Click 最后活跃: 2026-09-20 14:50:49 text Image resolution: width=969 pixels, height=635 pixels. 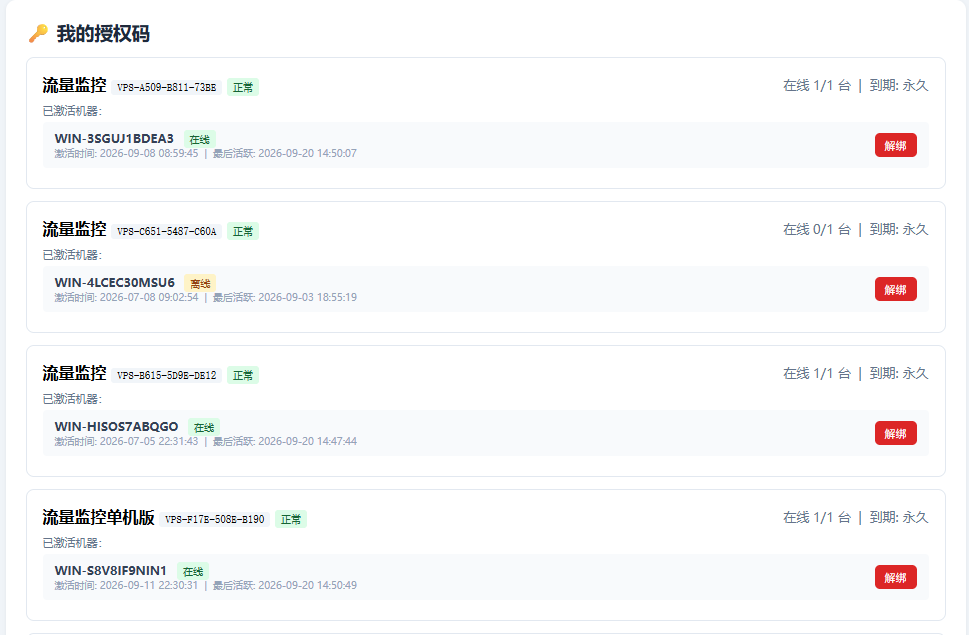click(x=285, y=585)
